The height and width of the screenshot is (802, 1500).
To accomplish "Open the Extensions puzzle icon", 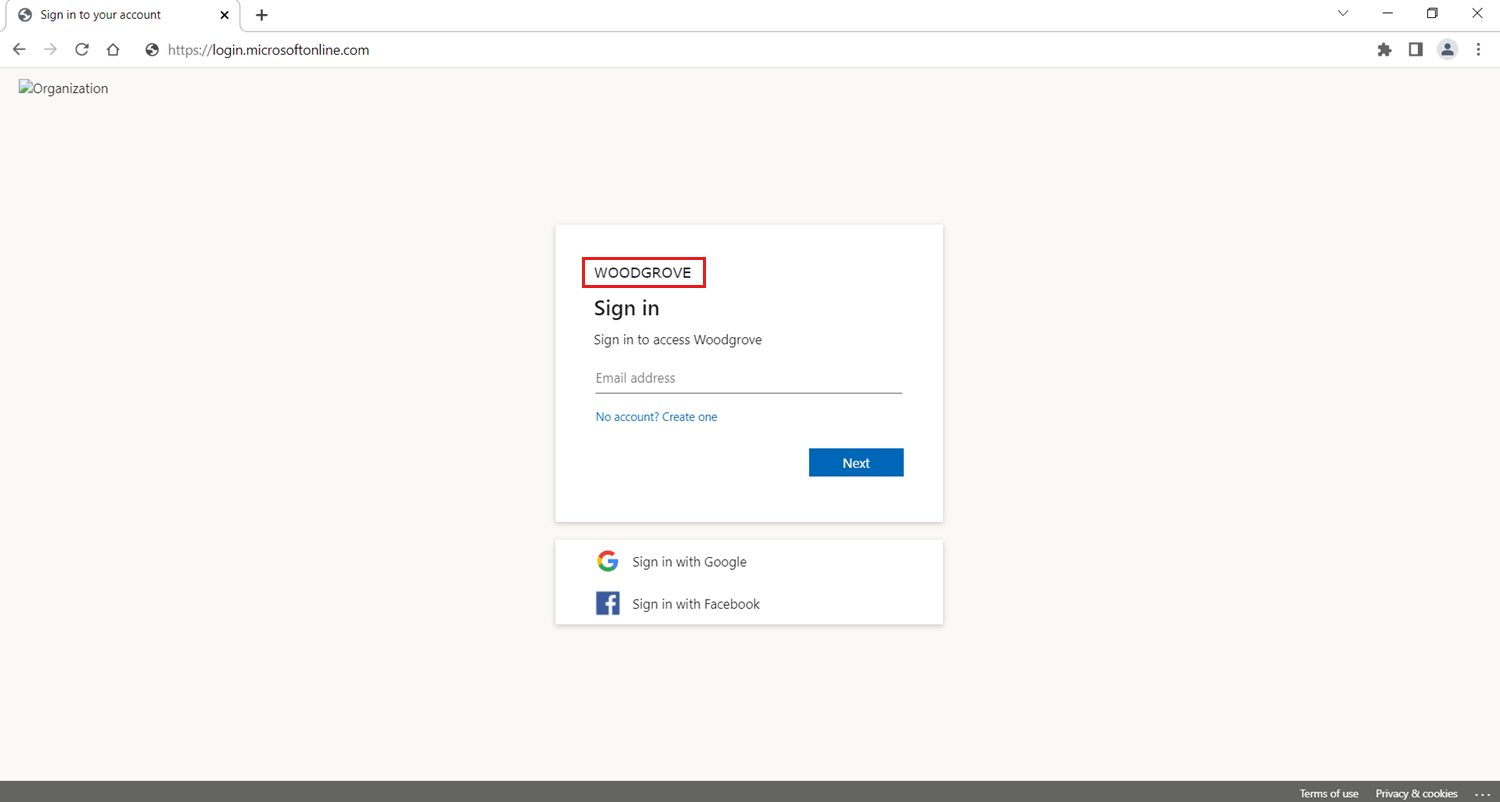I will [x=1384, y=50].
